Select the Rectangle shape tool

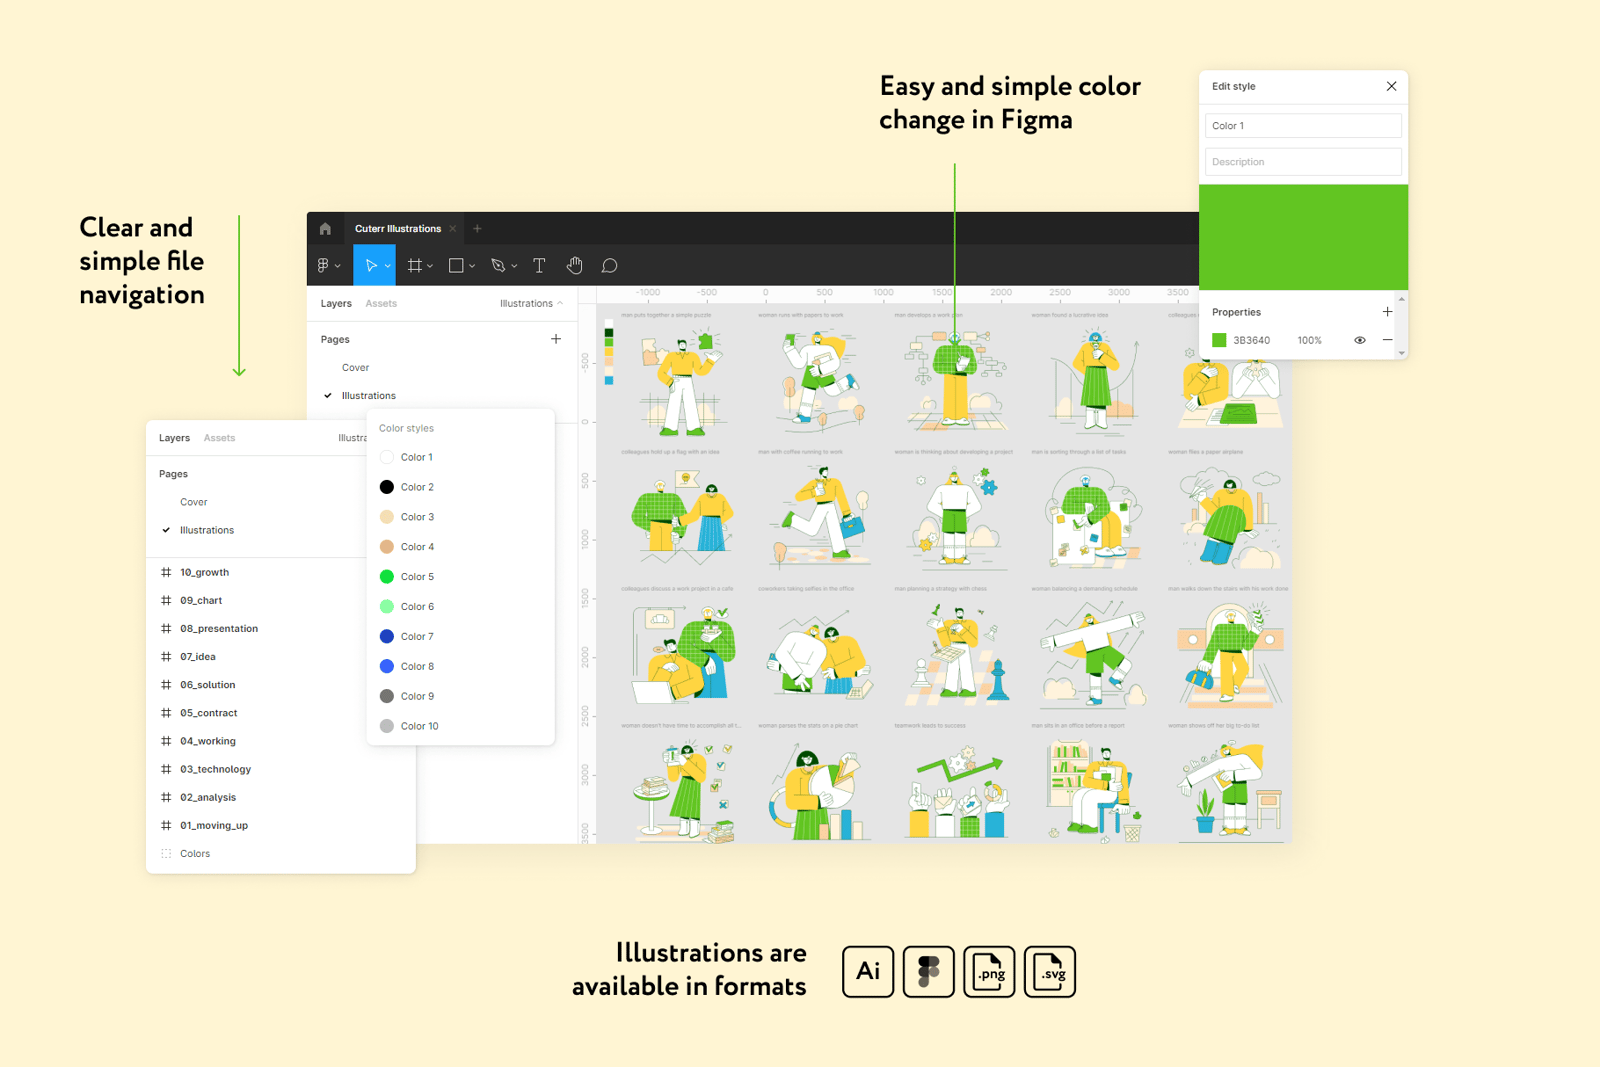tap(456, 266)
